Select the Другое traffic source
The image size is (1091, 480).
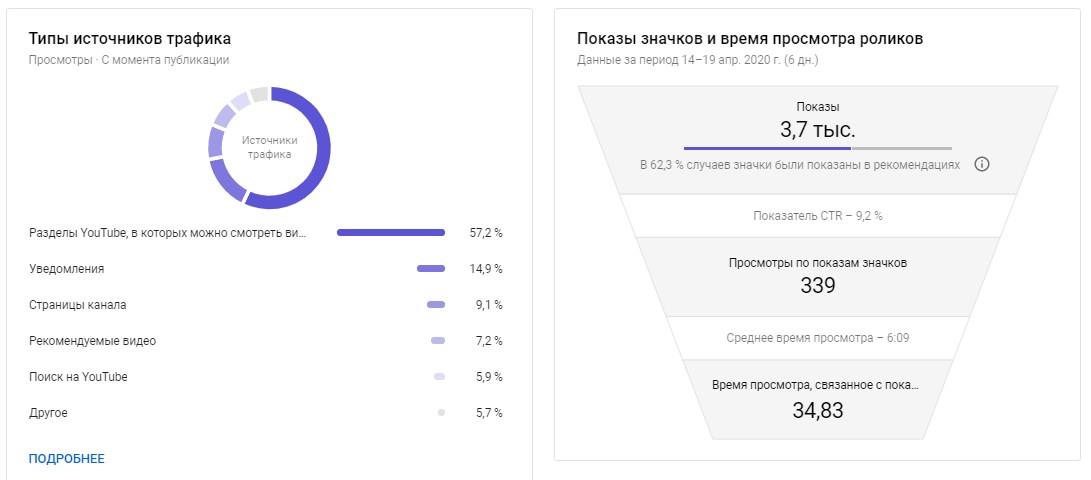(x=49, y=413)
